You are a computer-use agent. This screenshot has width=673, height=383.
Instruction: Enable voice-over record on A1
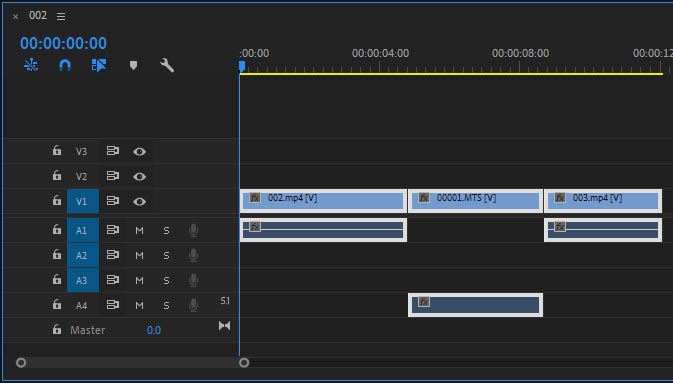pos(194,231)
